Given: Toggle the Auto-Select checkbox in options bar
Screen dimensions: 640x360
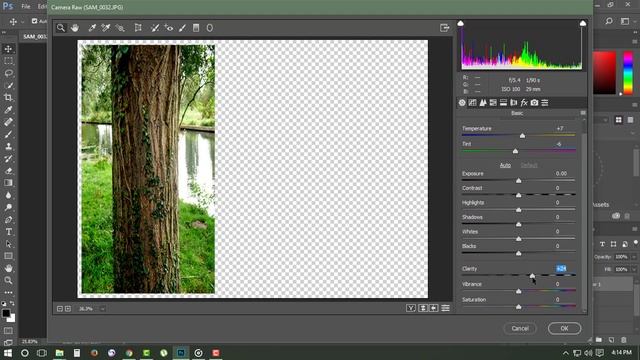Looking at the screenshot, I should (x=35, y=21).
